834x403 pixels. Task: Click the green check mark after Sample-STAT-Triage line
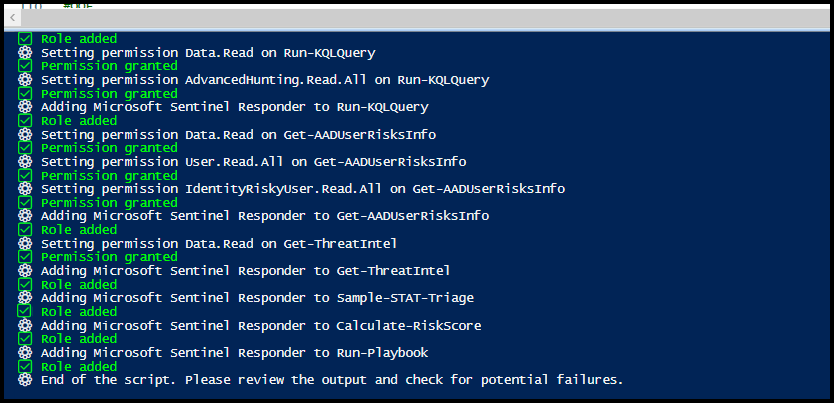(x=25, y=312)
